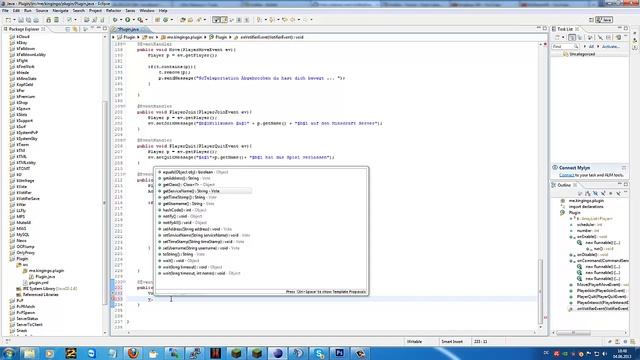Click the New Java Class icon
The width and height of the screenshot is (640, 360).
tap(166, 20)
